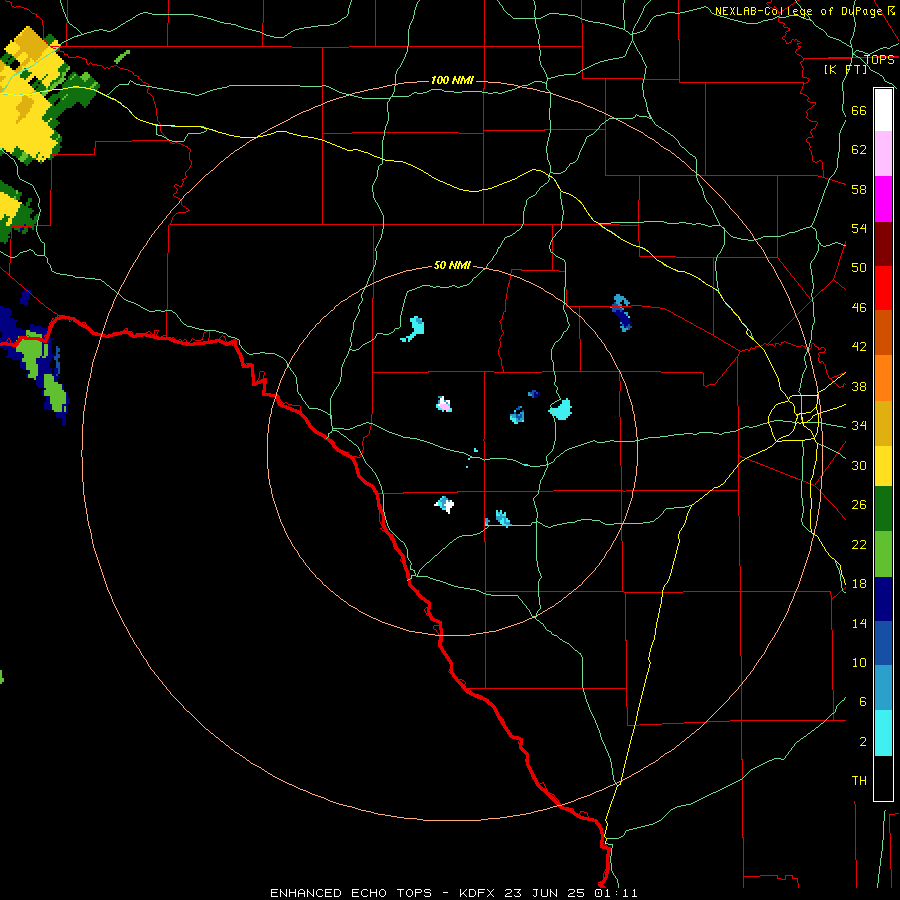Click the magenta legend color band
900x900 pixels.
pos(883,199)
